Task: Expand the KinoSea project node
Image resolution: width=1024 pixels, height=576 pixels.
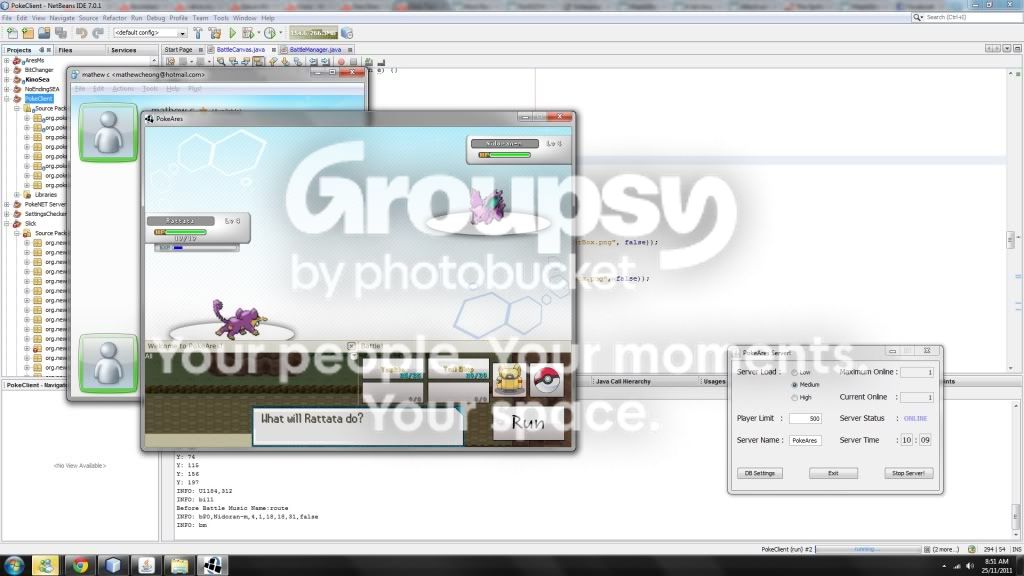Action: tap(7, 80)
